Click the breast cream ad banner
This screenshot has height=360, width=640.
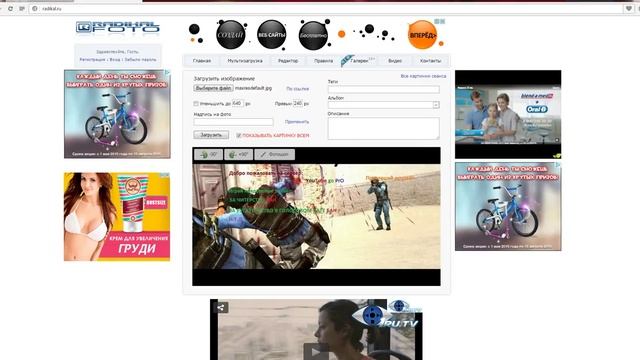[117, 217]
